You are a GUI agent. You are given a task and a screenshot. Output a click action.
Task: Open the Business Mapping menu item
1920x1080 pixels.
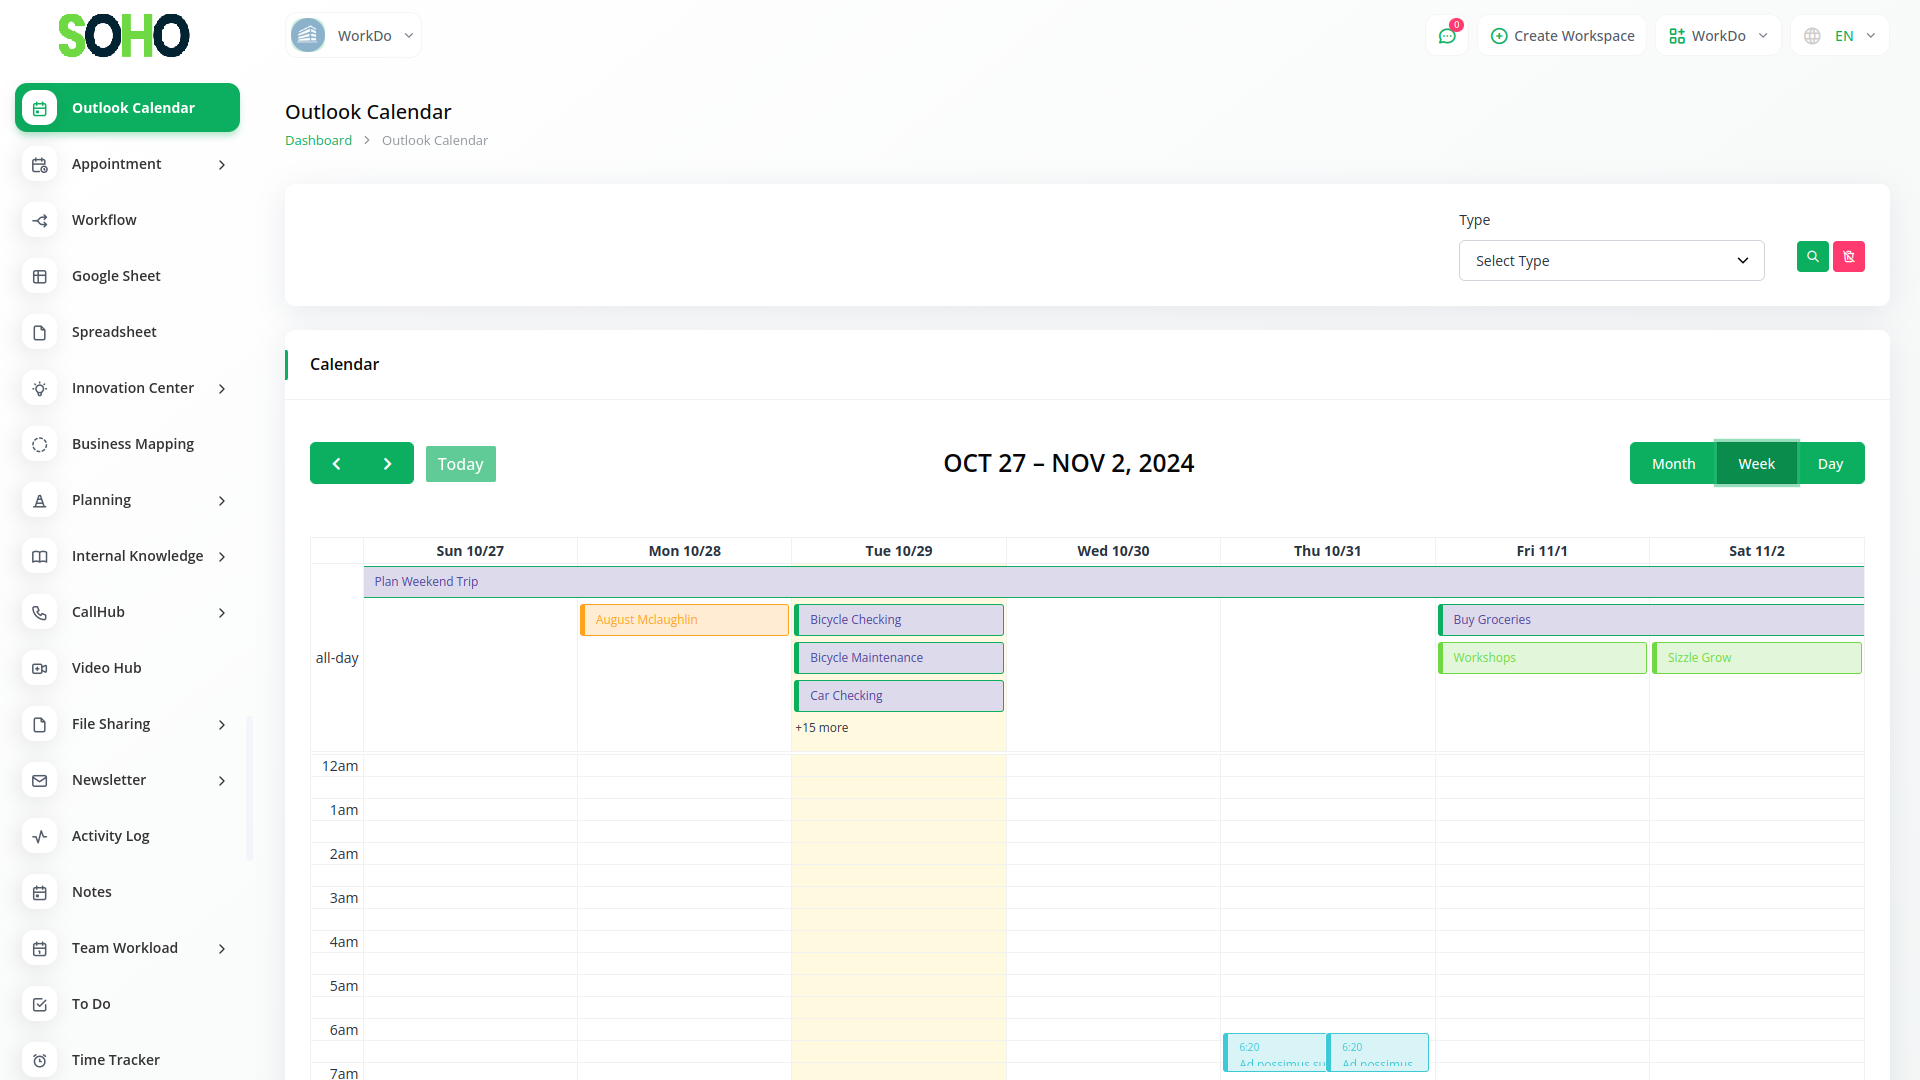pyautogui.click(x=132, y=444)
